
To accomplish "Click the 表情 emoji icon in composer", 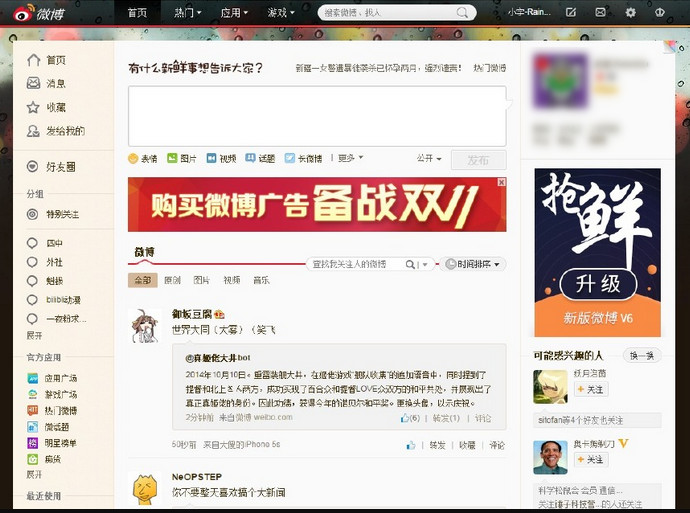I will click(134, 158).
